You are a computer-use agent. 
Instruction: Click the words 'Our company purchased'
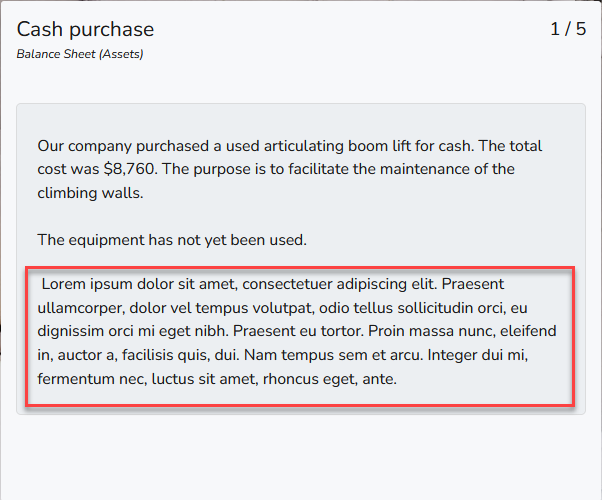(x=117, y=146)
